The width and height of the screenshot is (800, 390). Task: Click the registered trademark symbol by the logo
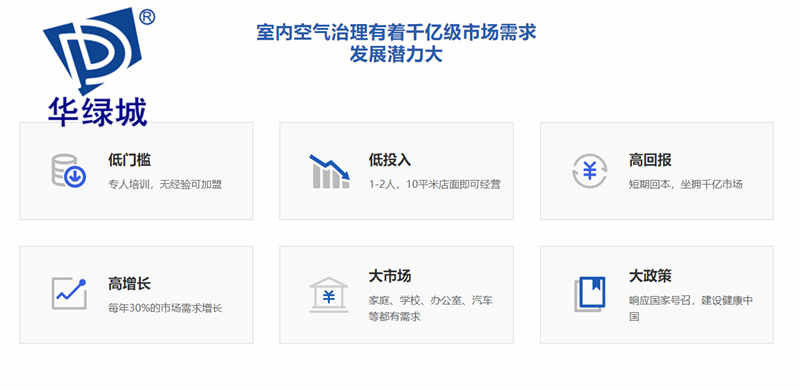point(147,18)
